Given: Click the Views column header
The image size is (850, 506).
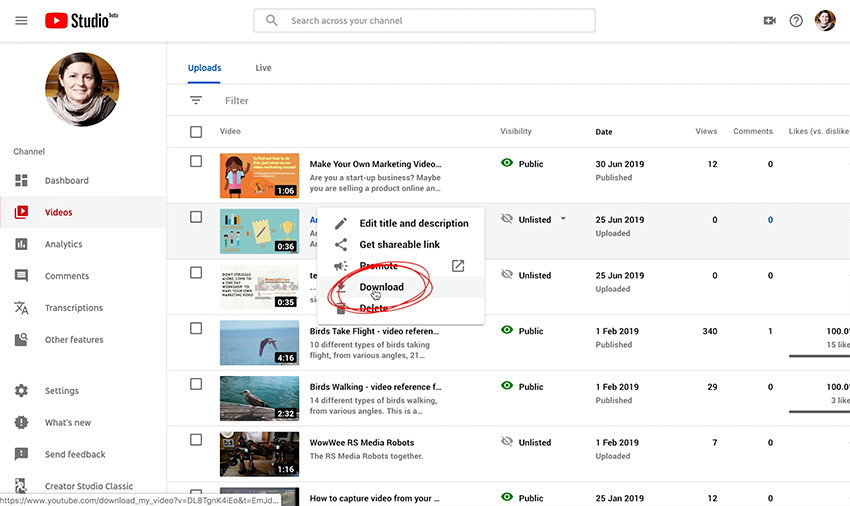Looking at the screenshot, I should (x=706, y=131).
